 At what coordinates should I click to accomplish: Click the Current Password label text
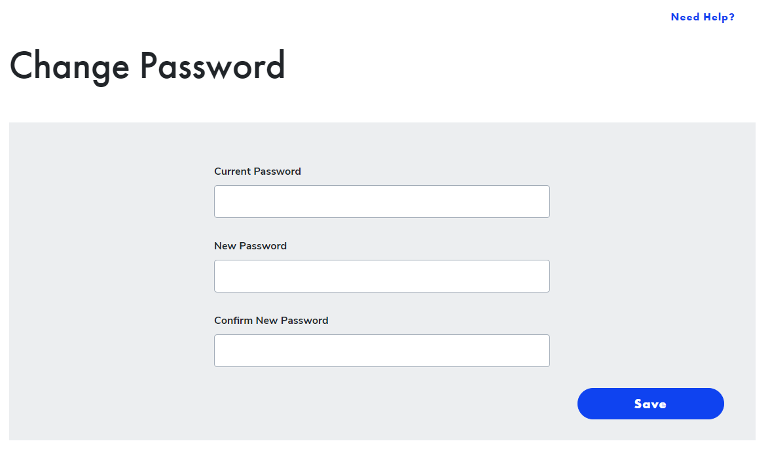click(x=258, y=171)
